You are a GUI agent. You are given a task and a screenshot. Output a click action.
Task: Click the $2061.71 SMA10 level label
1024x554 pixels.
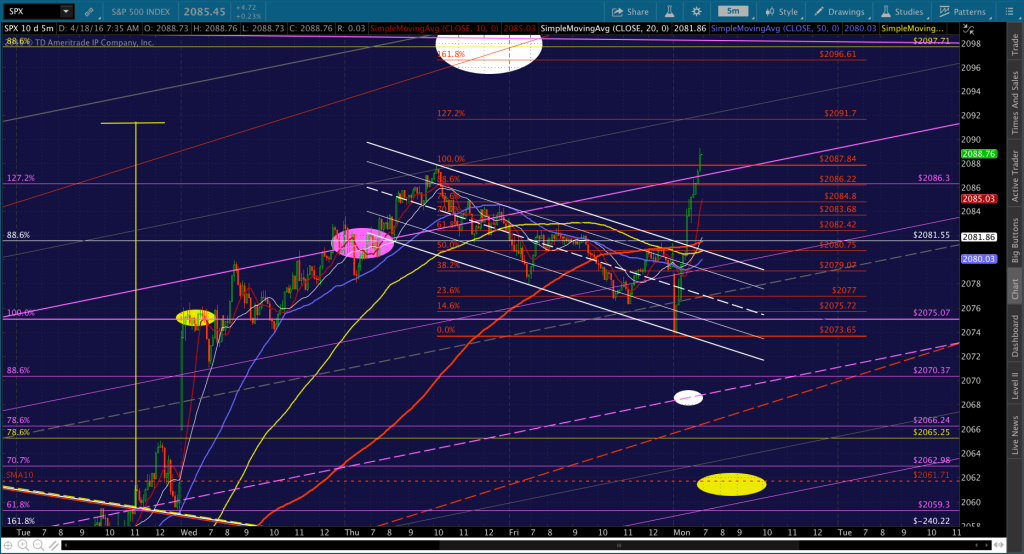point(931,475)
